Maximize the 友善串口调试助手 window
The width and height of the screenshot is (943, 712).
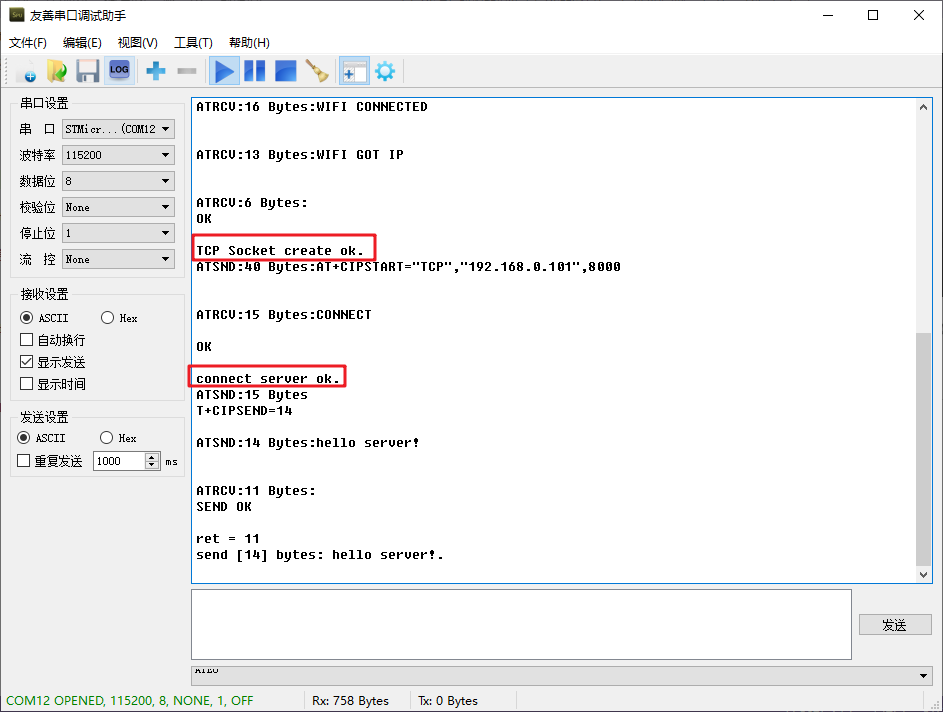(873, 15)
